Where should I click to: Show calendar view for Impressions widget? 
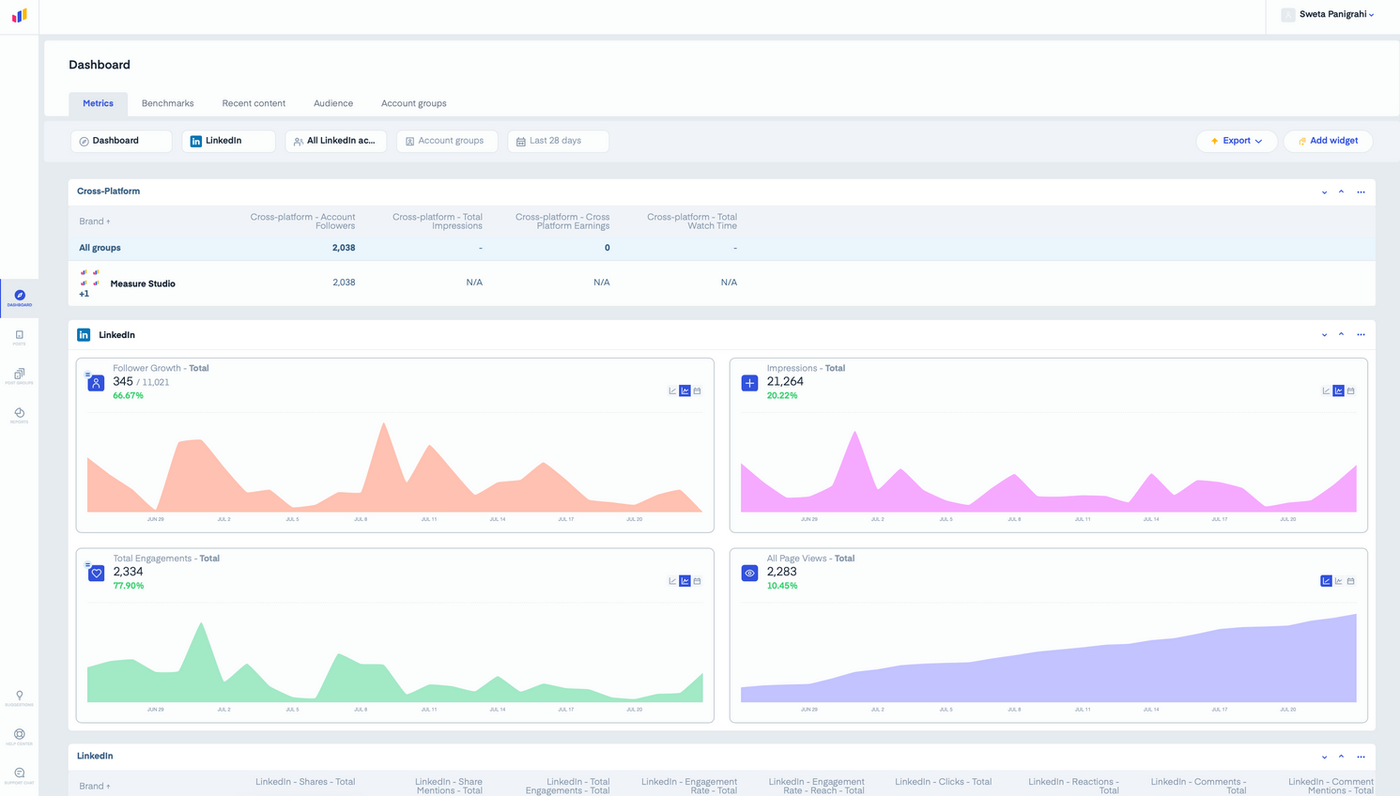[x=1351, y=391]
